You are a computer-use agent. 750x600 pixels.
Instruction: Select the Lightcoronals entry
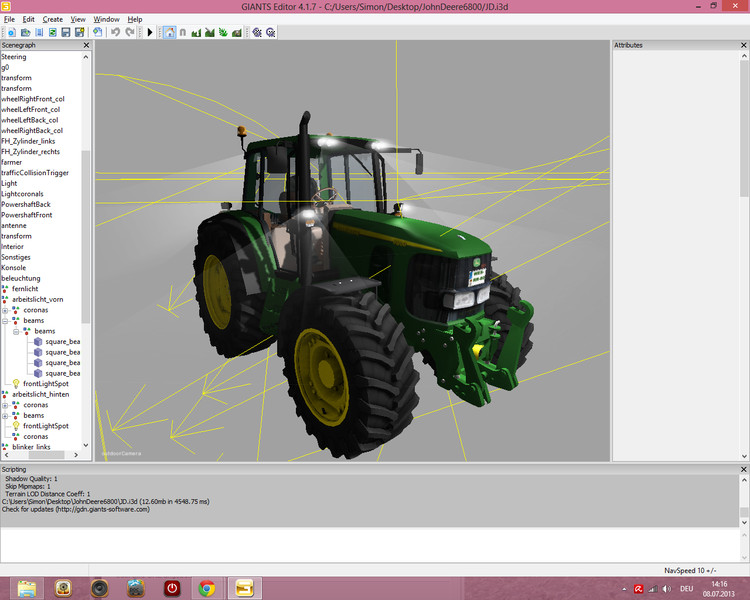[x=22, y=194]
